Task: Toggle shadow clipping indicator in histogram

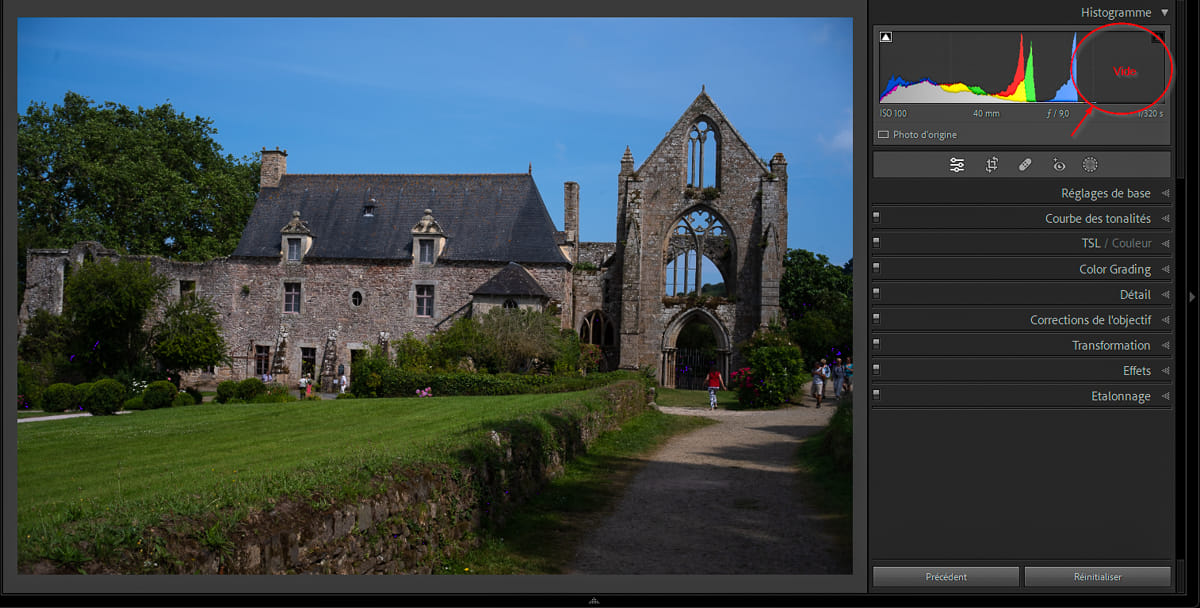Action: (x=886, y=38)
